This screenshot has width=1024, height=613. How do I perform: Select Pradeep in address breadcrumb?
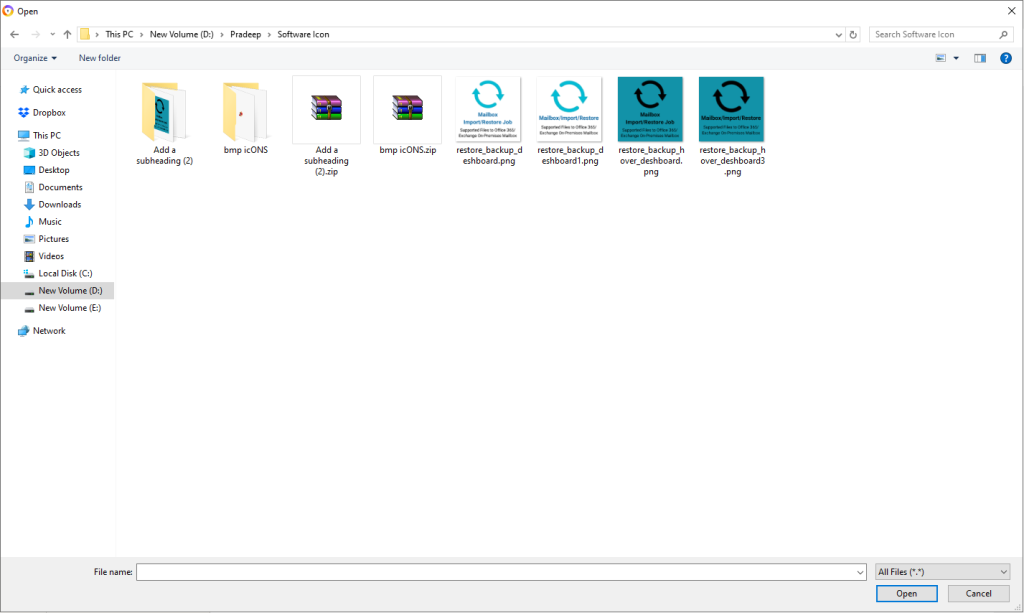[246, 35]
